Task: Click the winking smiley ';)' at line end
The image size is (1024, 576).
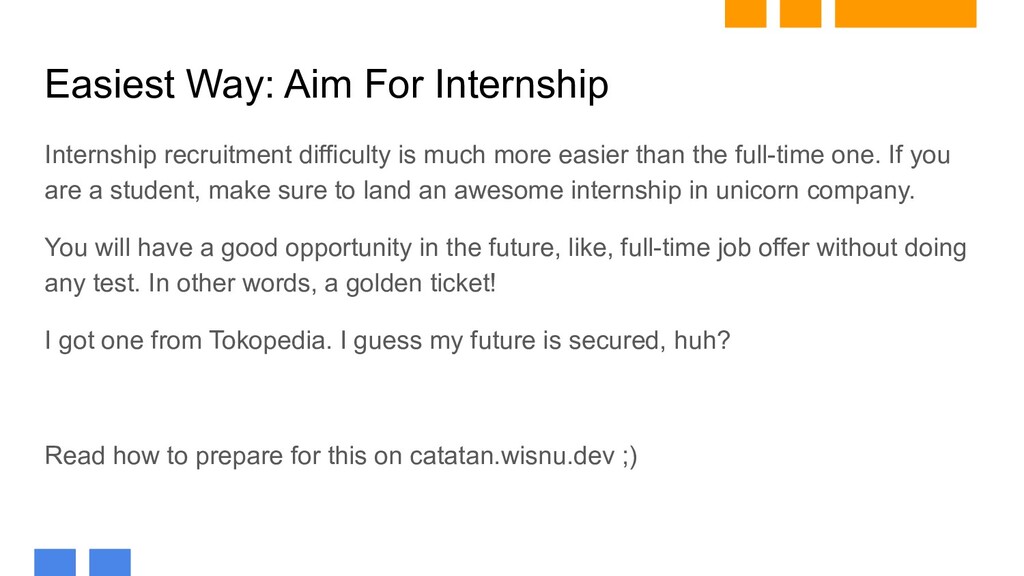Action: pyautogui.click(x=630, y=456)
